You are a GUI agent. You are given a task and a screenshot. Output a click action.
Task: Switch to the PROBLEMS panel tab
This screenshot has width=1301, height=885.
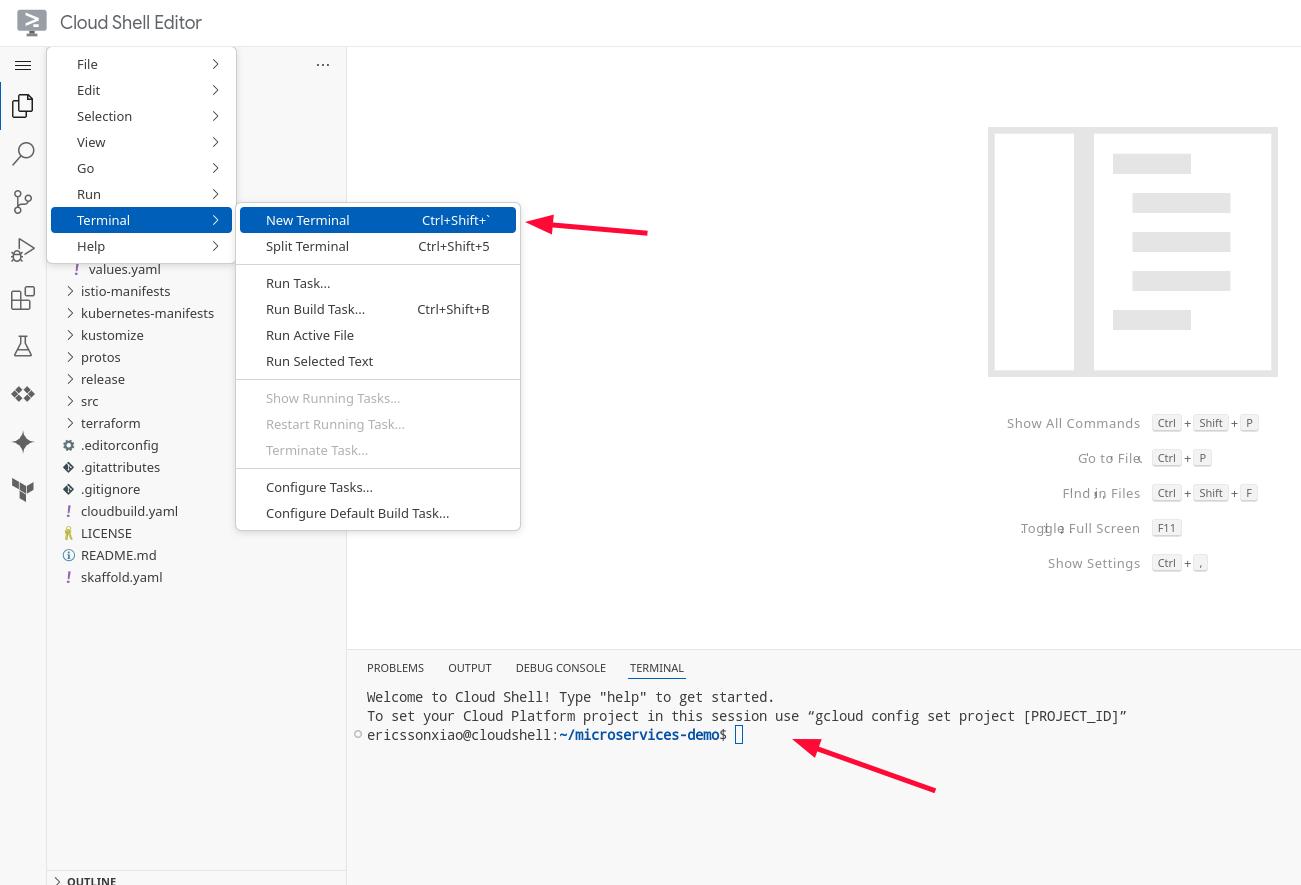pos(395,668)
